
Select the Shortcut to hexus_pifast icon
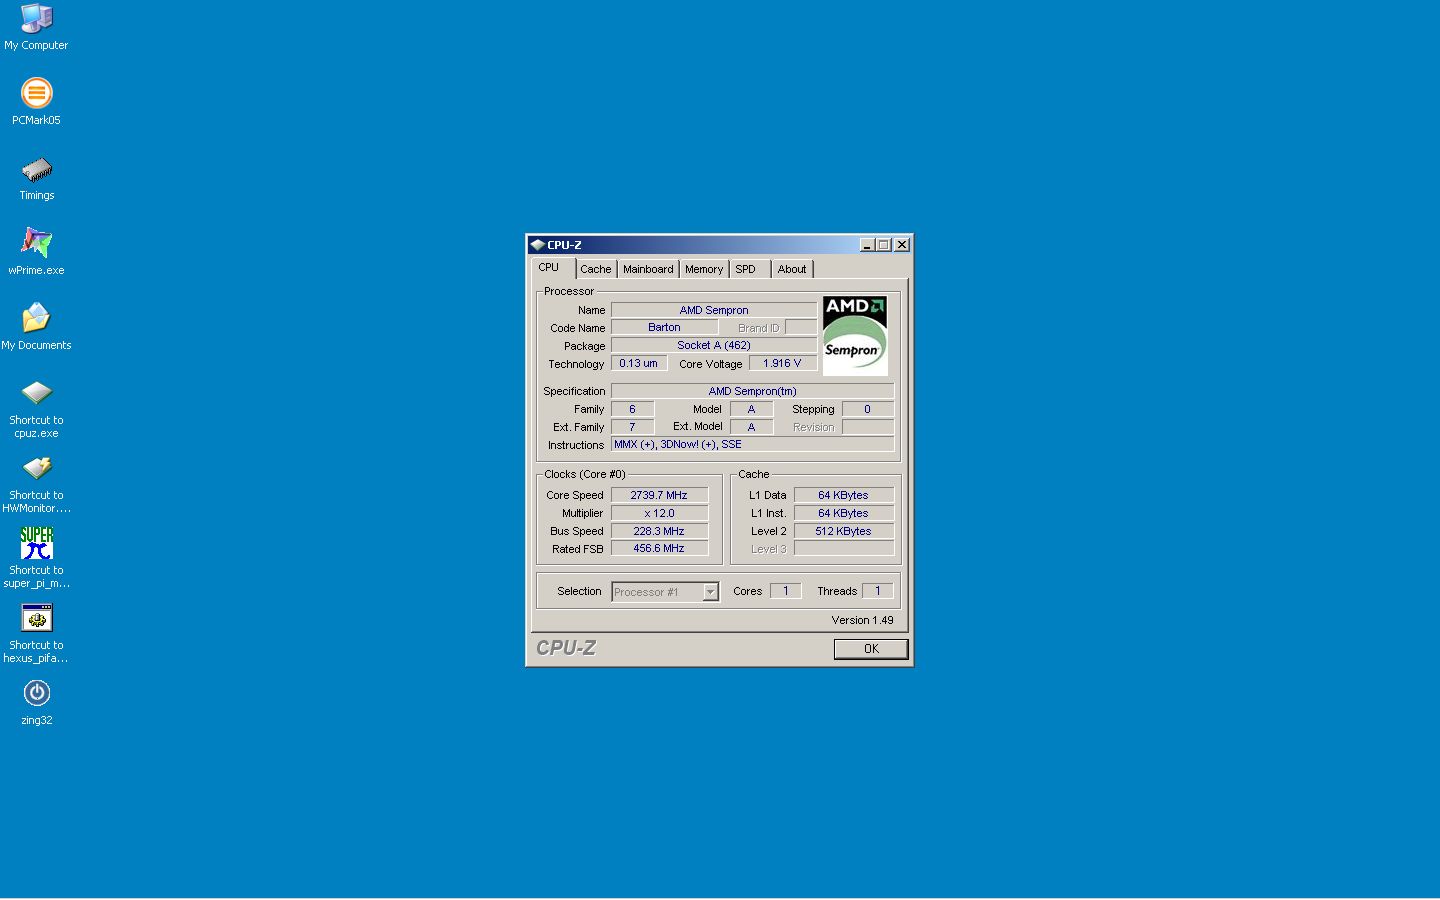click(36, 633)
